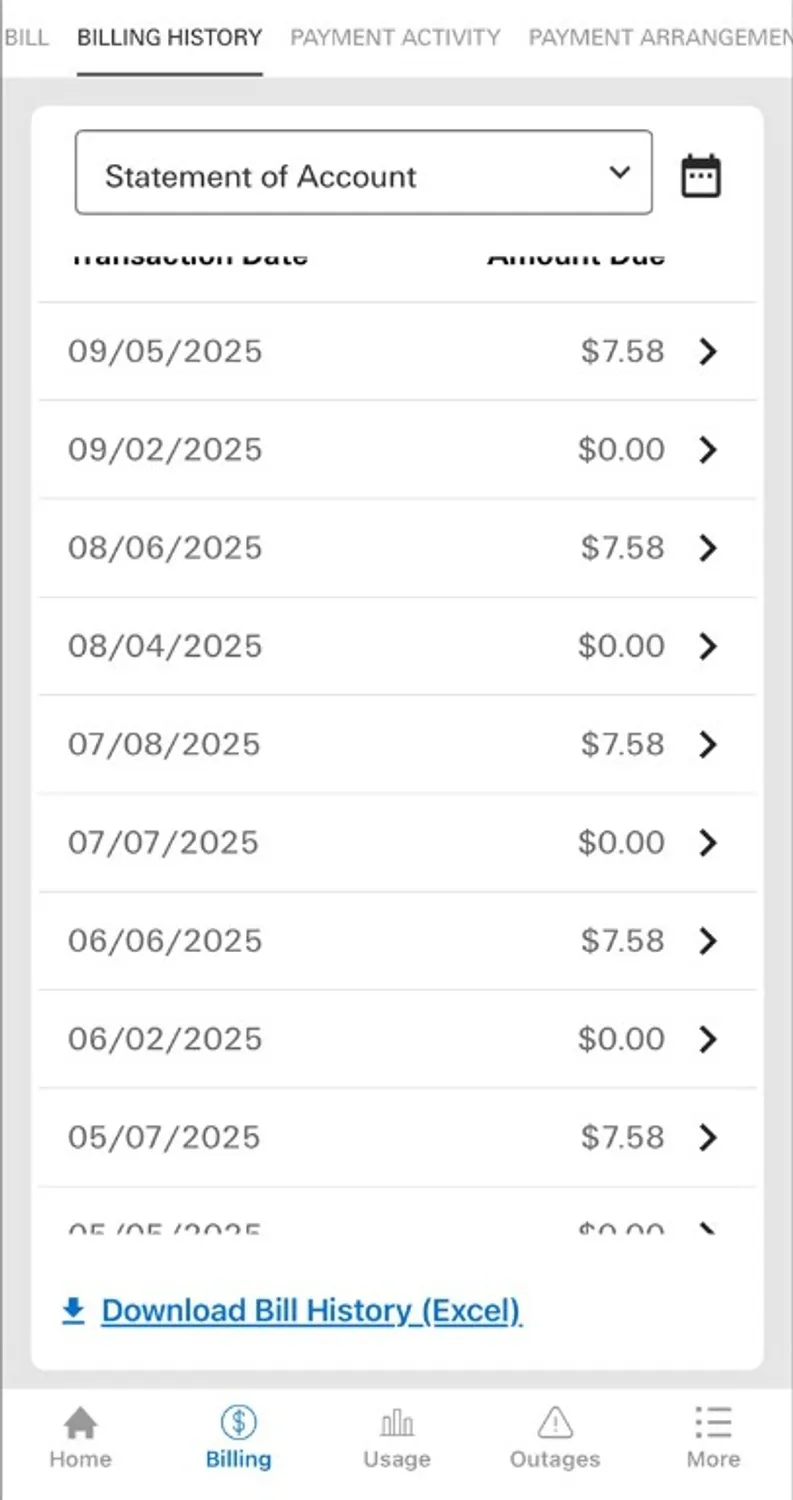Click Download Bill History (Excel) link

click(311, 1310)
